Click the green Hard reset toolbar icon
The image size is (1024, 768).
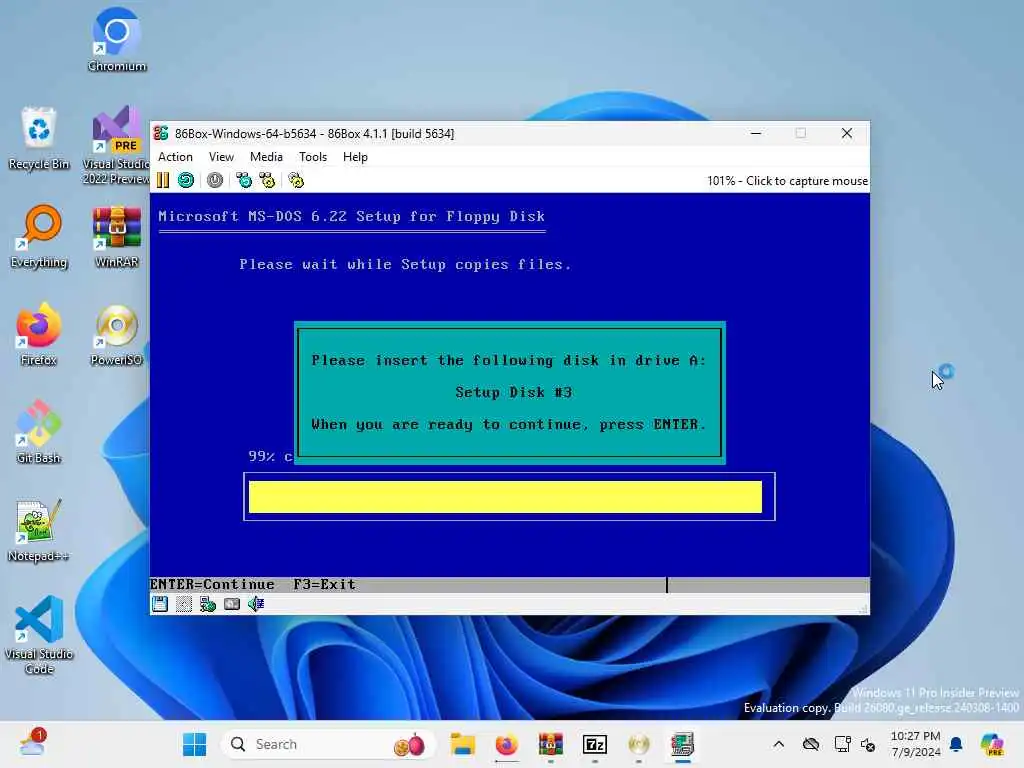[x=186, y=180]
